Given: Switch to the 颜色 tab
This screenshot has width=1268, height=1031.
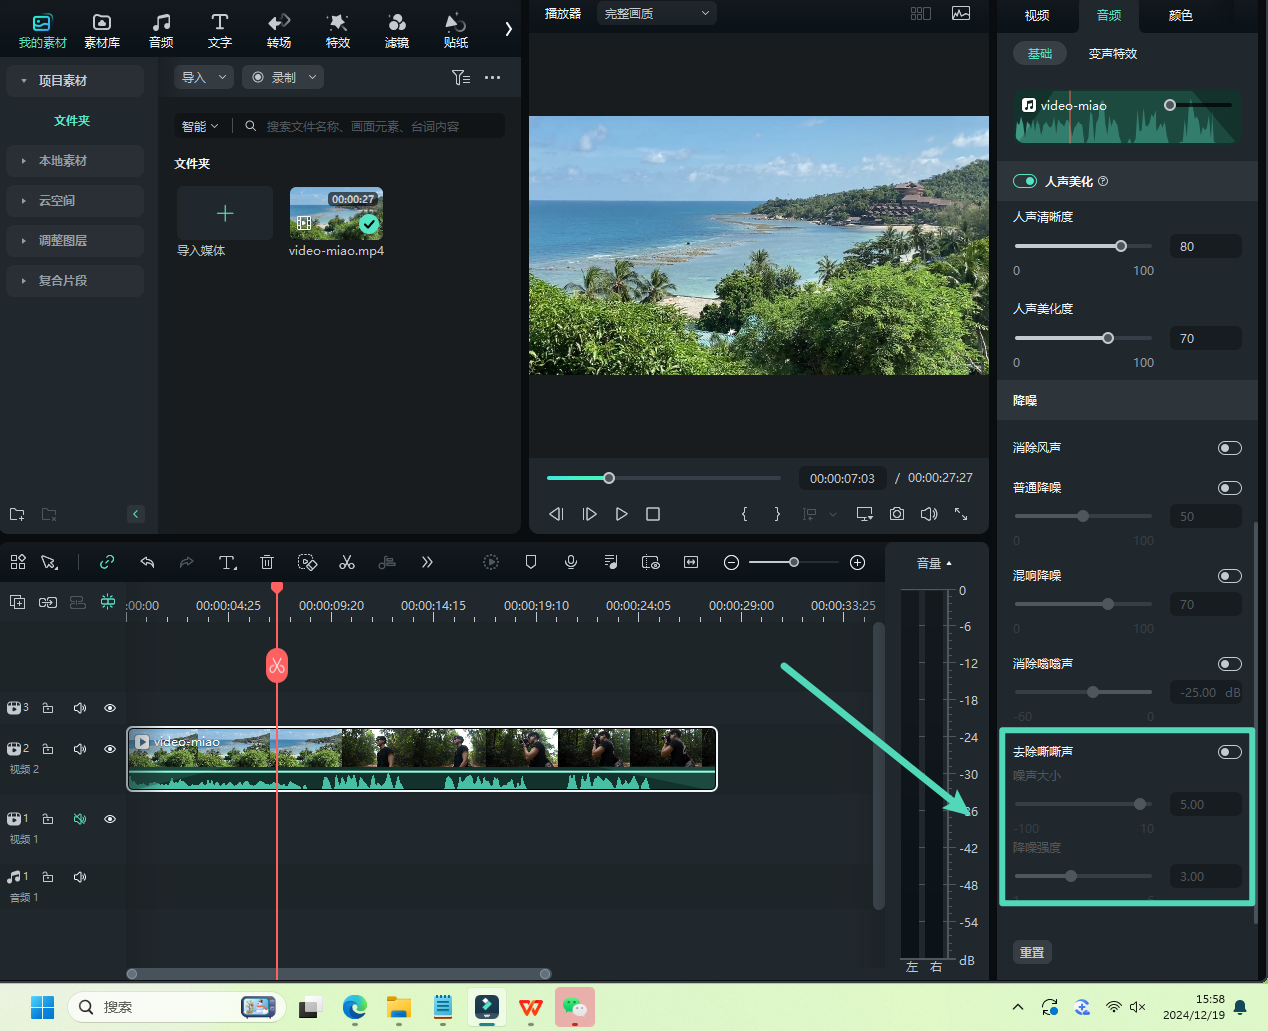Looking at the screenshot, I should click(1180, 15).
